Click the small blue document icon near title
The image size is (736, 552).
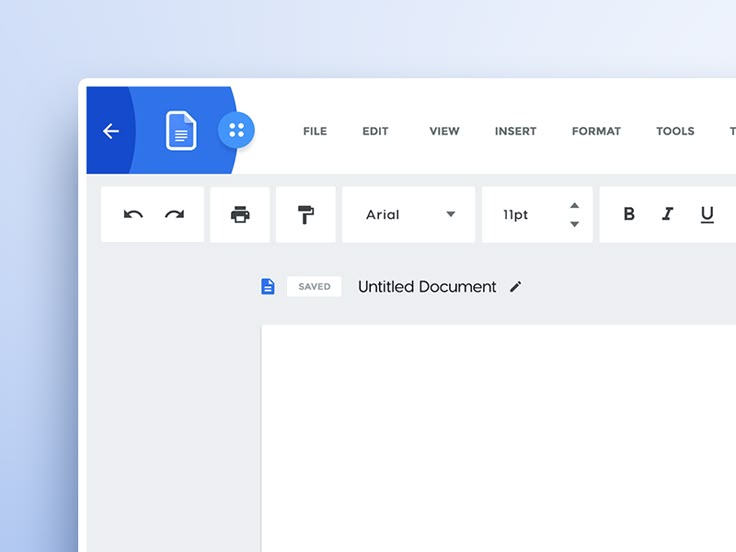[268, 286]
